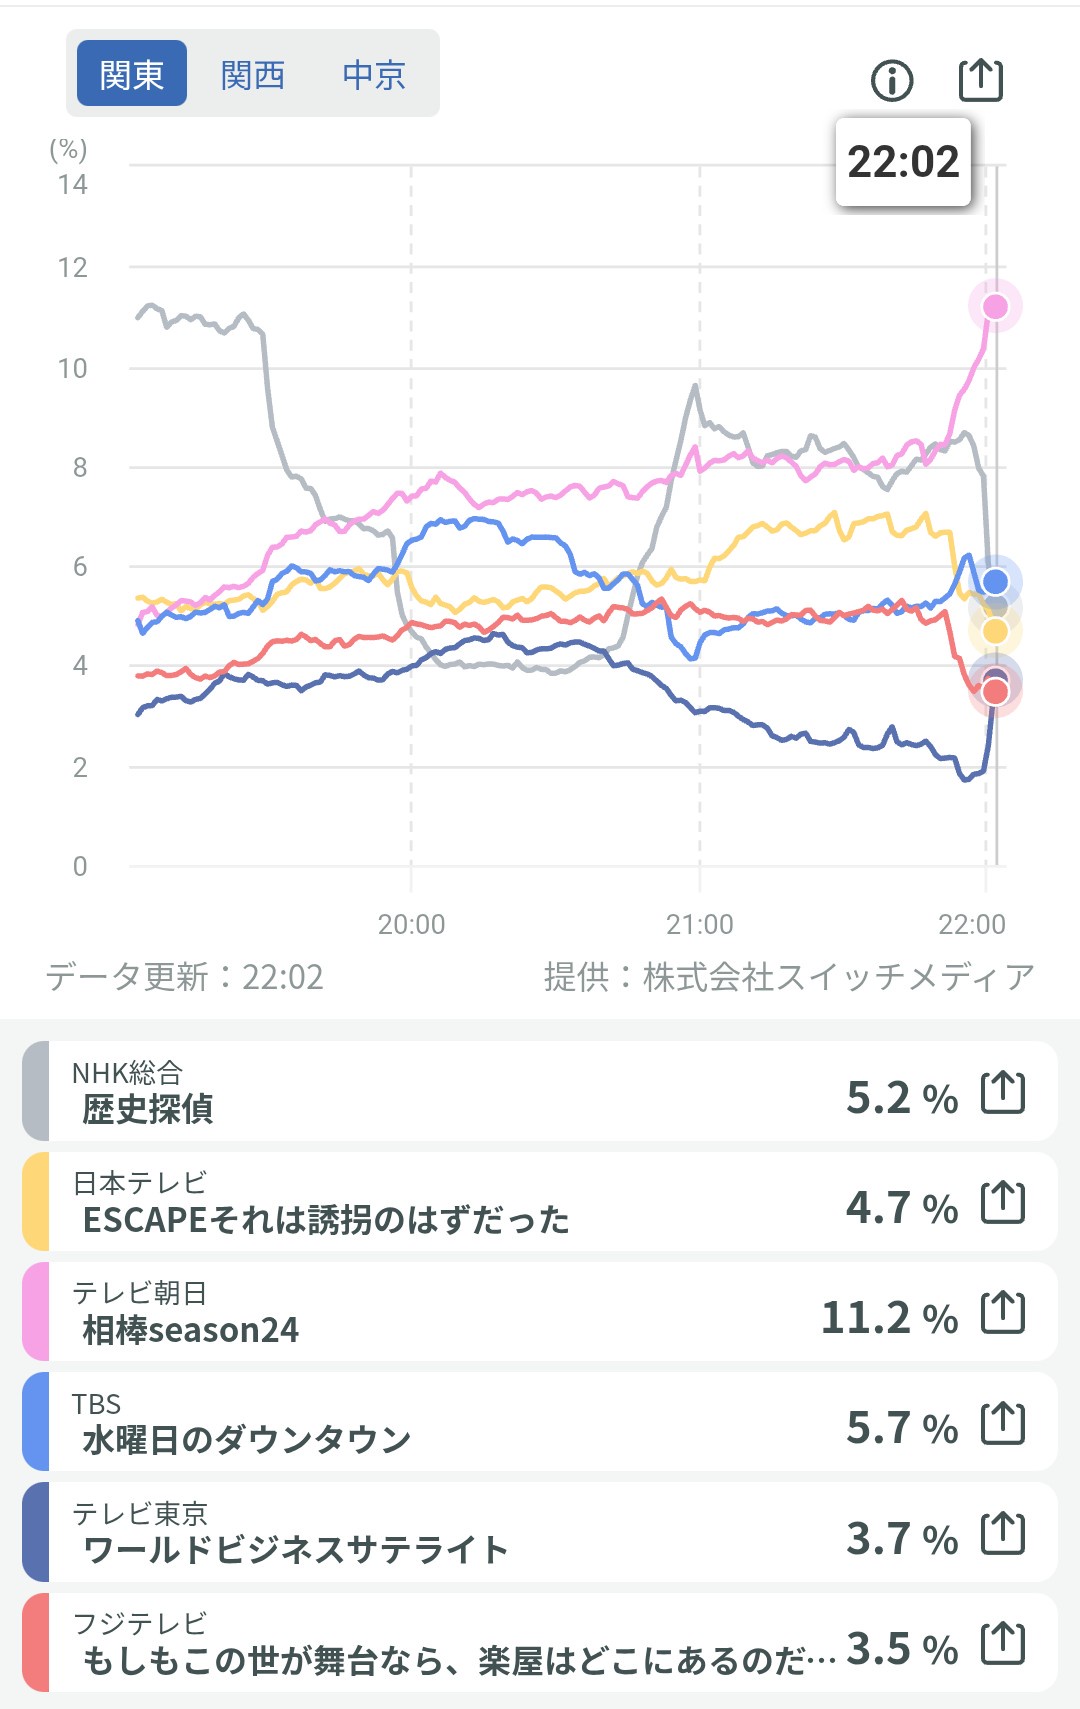Share the TBS 水曜日のダウンタウン rating
Screen dimensions: 1080x1709
click(x=1003, y=1423)
